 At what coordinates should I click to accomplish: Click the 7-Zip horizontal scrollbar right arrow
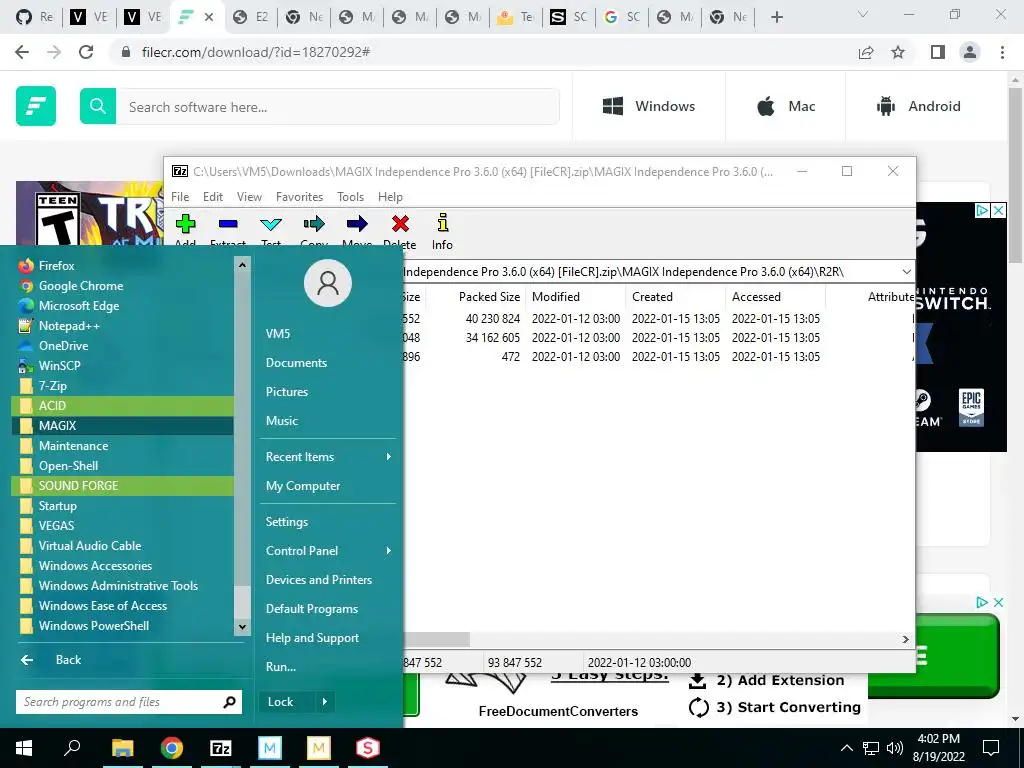pyautogui.click(x=906, y=639)
